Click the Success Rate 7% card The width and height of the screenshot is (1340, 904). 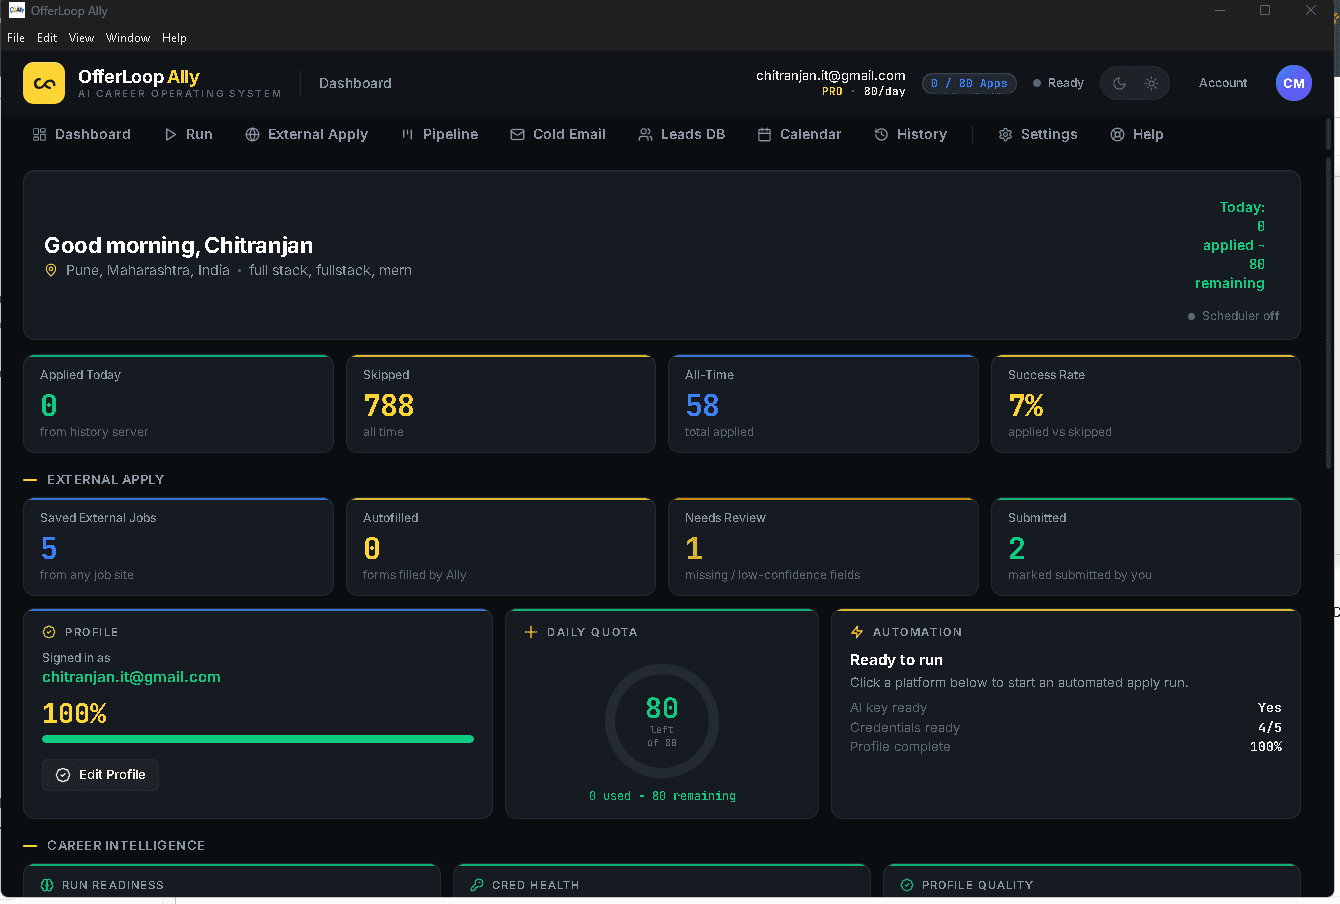pos(1146,404)
